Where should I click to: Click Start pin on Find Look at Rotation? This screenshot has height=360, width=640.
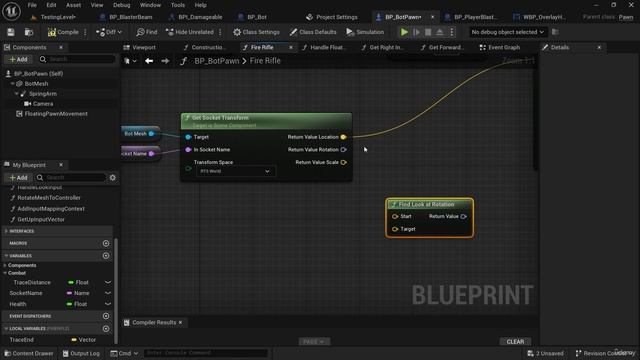point(395,216)
